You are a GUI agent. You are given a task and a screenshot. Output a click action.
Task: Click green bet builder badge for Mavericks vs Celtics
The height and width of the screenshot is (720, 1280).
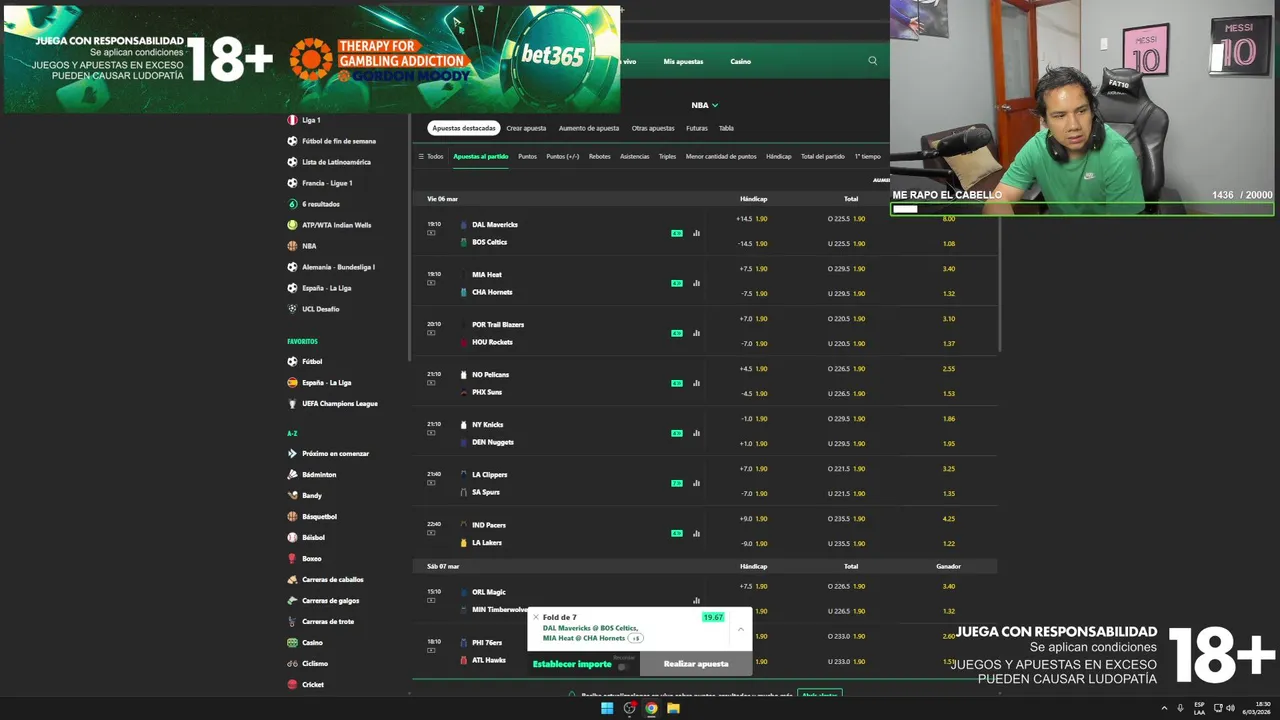(677, 233)
